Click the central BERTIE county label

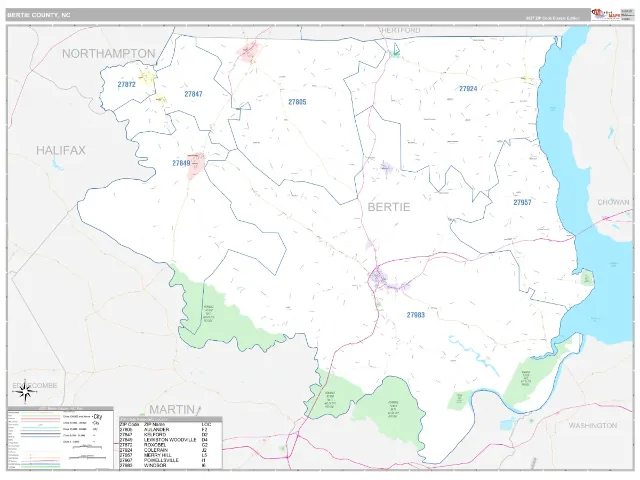tap(389, 207)
